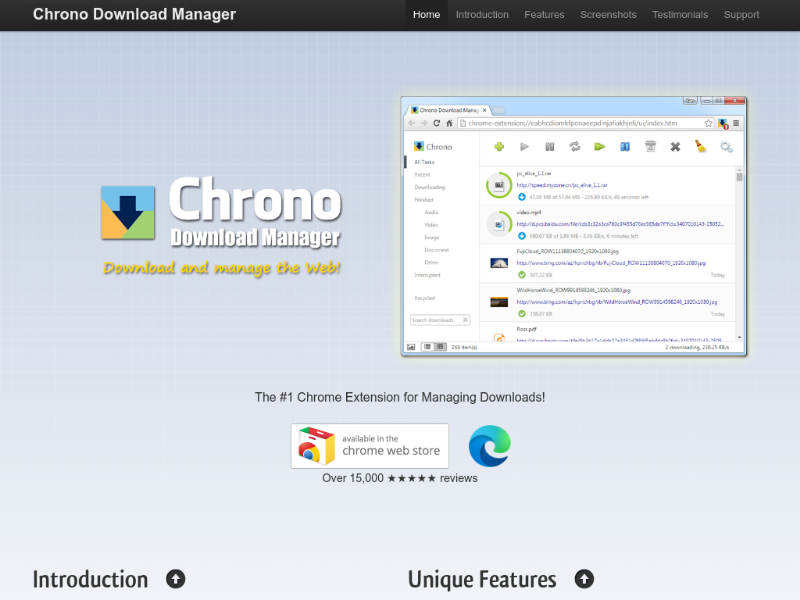Click the Chrome Web Store badge
This screenshot has width=800, height=600.
coord(370,445)
